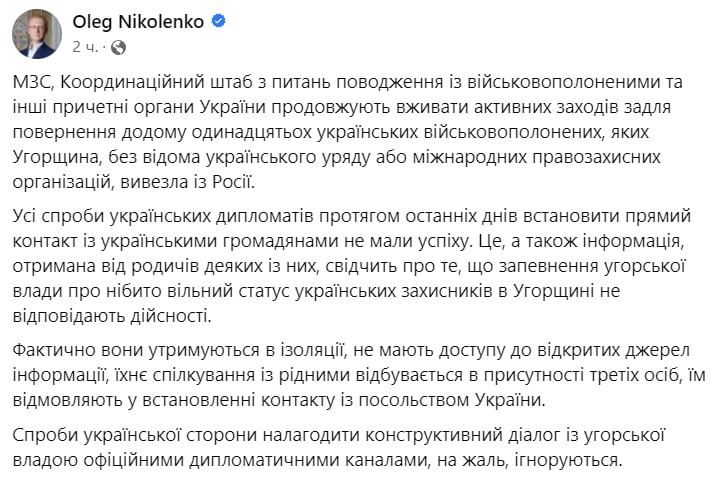Open Oleg Nikolenko's profile picture

(x=37, y=34)
